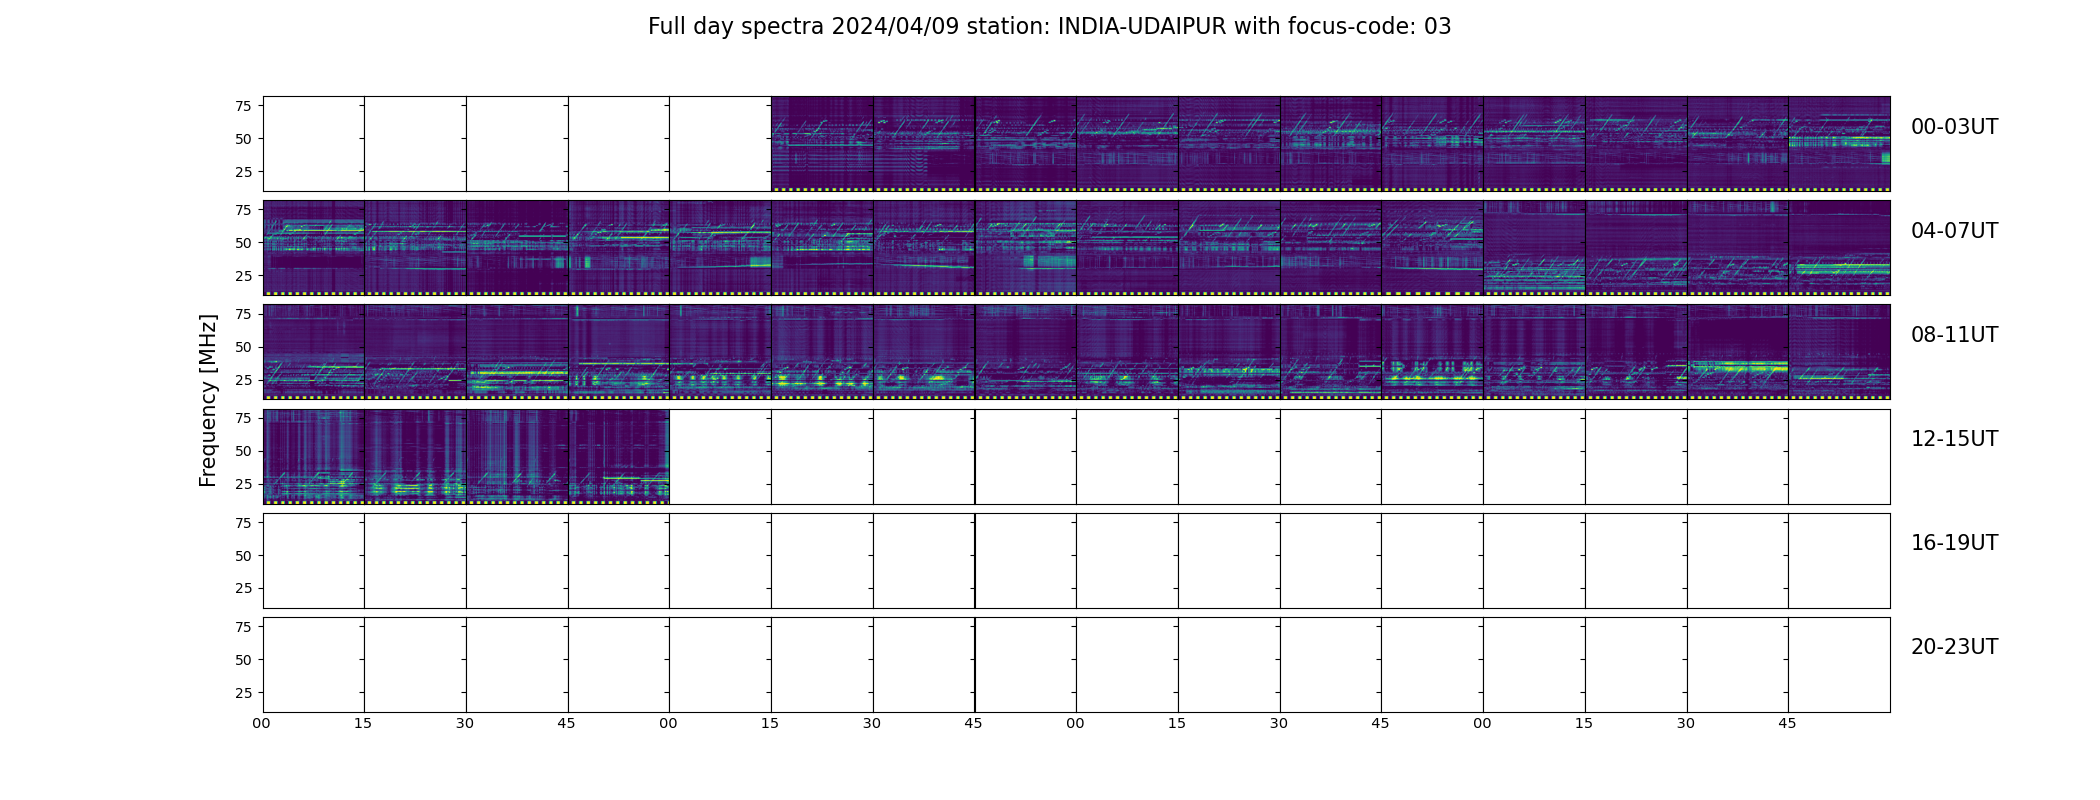
Task: Select the '16-19UT' row label
Action: click(1954, 543)
